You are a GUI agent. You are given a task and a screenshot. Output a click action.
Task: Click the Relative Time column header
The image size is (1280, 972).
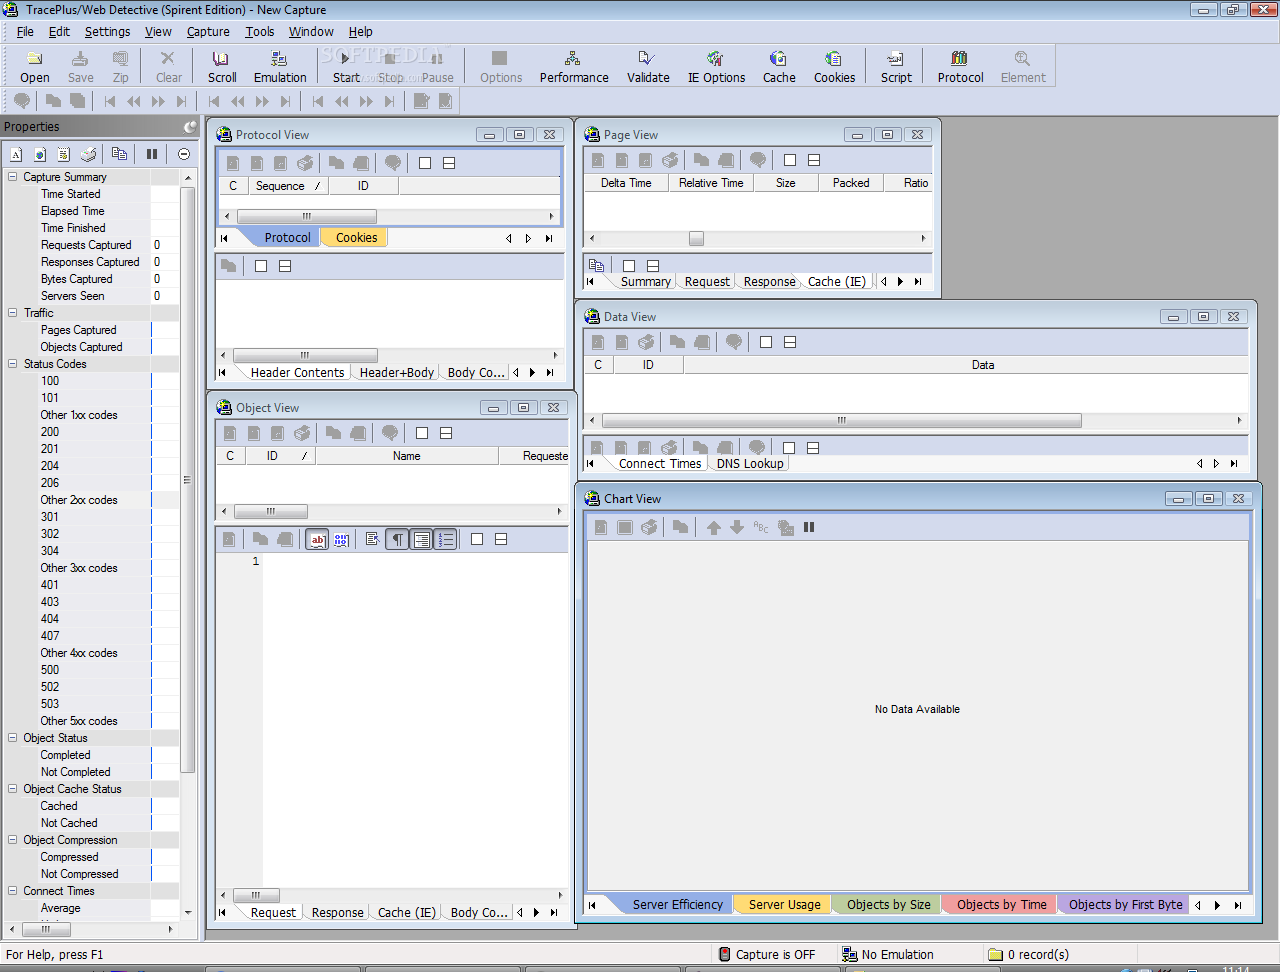click(711, 183)
